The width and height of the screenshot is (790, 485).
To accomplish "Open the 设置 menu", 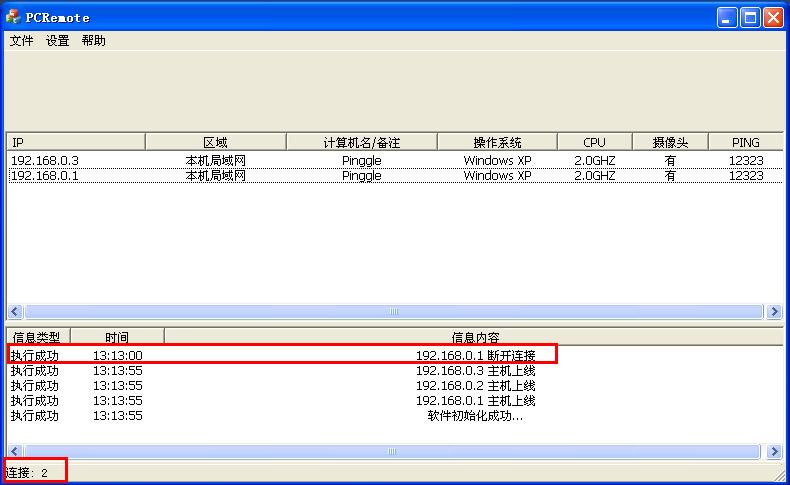I will point(57,41).
